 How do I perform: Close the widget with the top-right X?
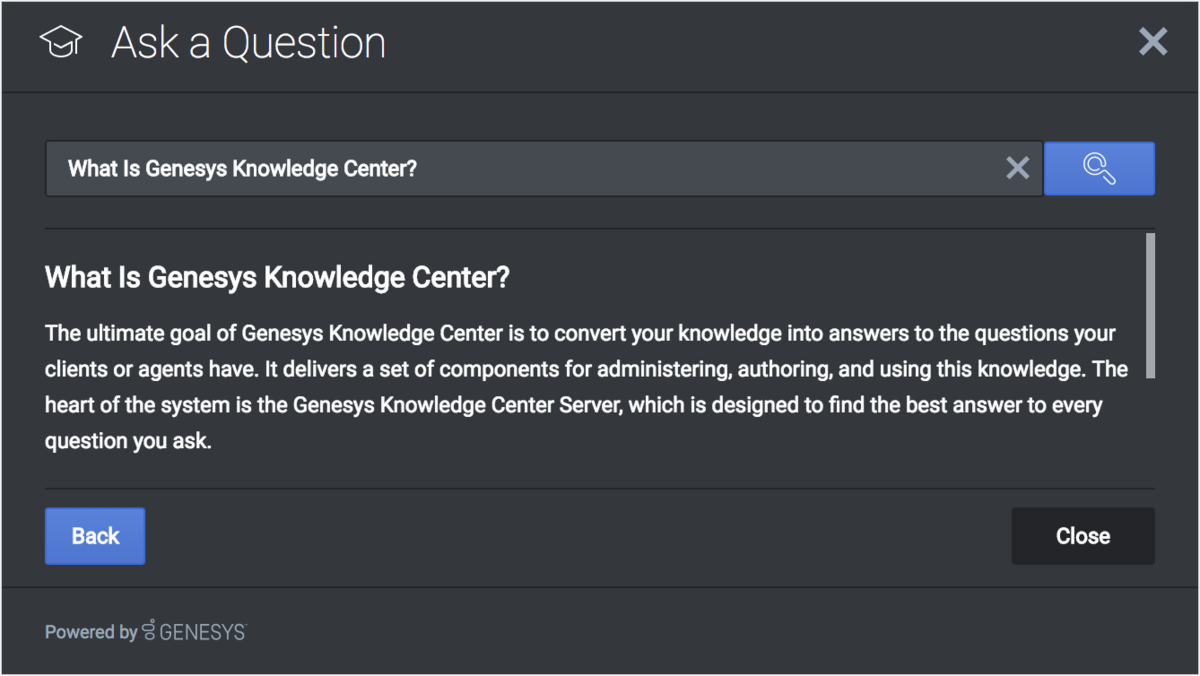(x=1153, y=42)
